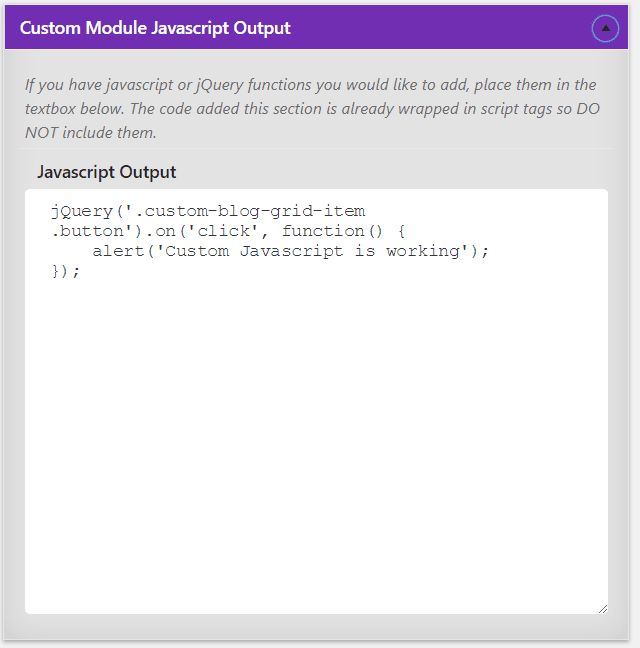
Task: Click the Javascript Output field label
Action: (107, 172)
